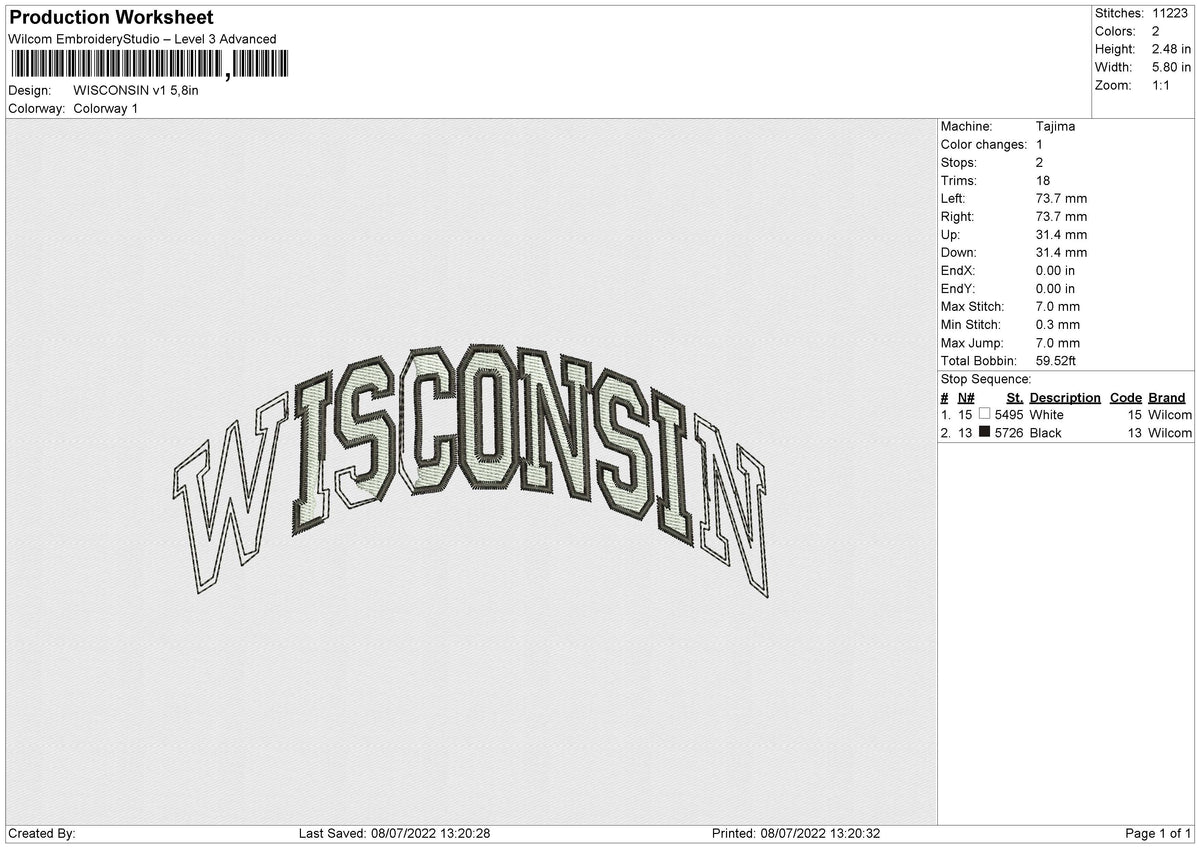Click the EndX value '0.00 in'
Image resolution: width=1200 pixels, height=848 pixels.
tap(1056, 271)
